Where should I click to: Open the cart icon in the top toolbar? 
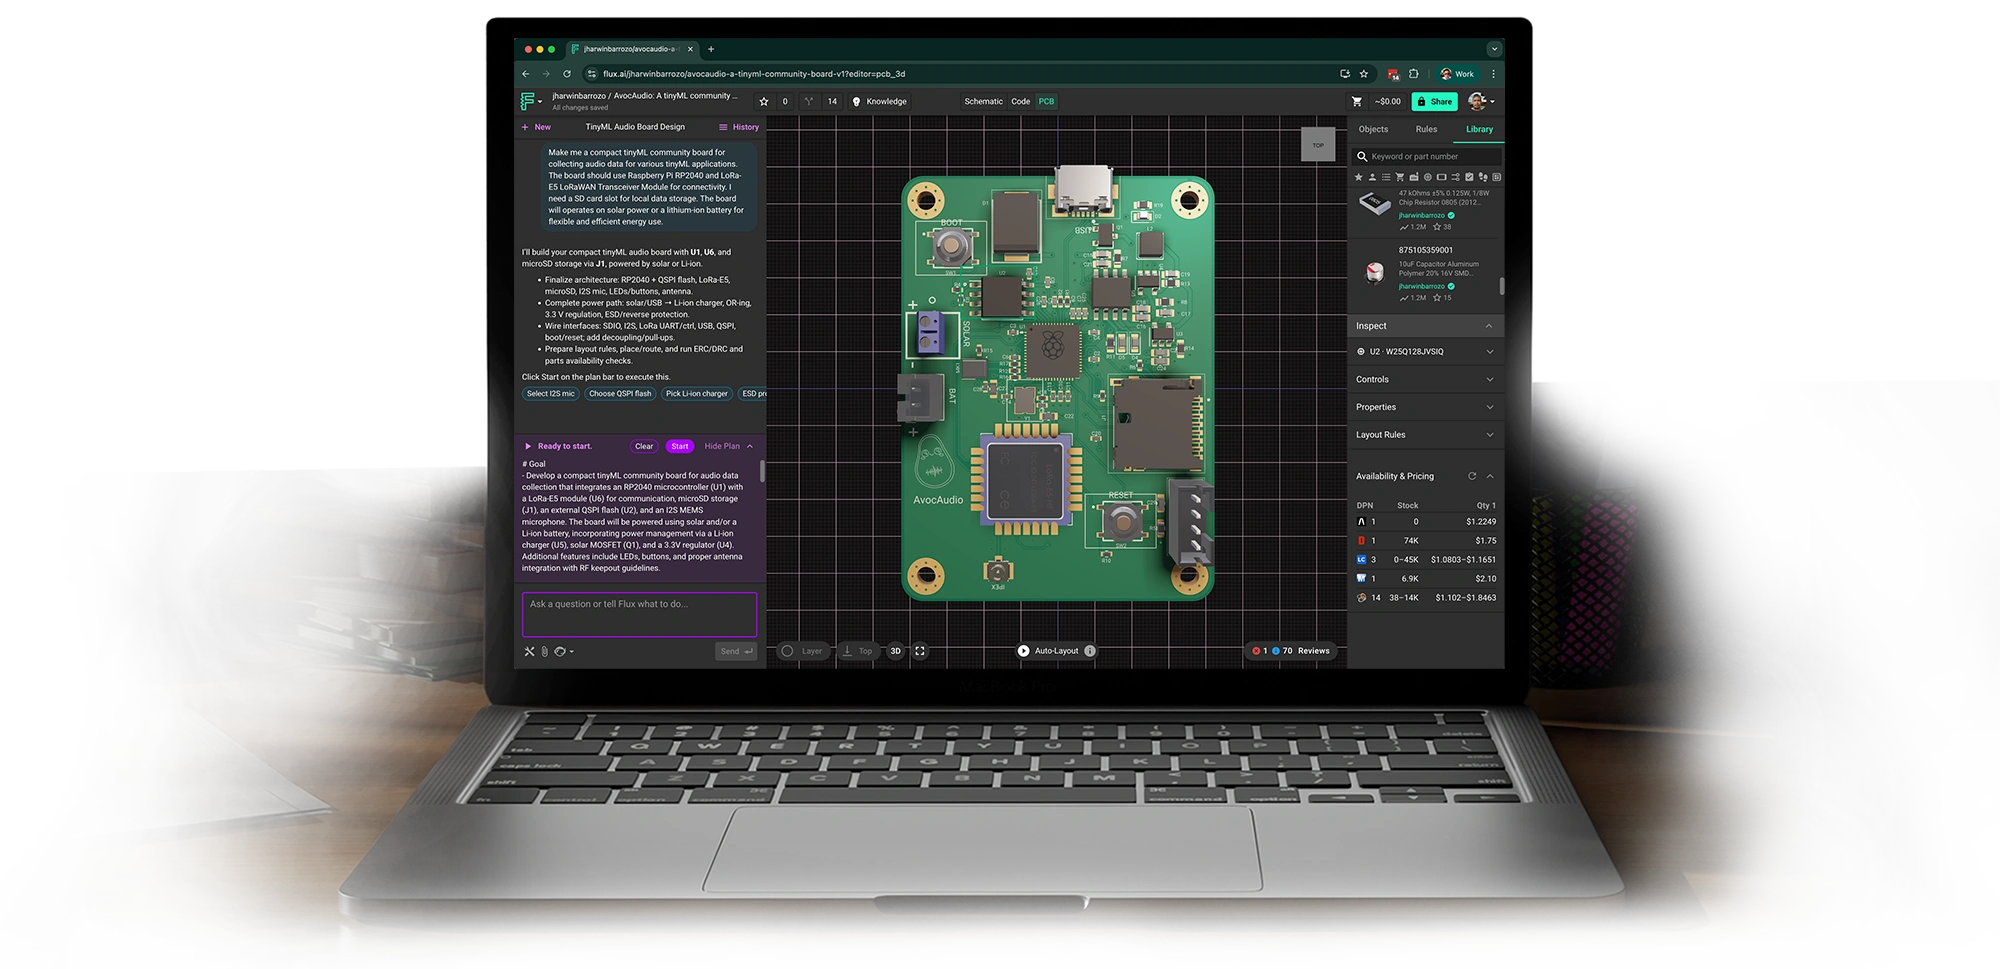[1357, 101]
